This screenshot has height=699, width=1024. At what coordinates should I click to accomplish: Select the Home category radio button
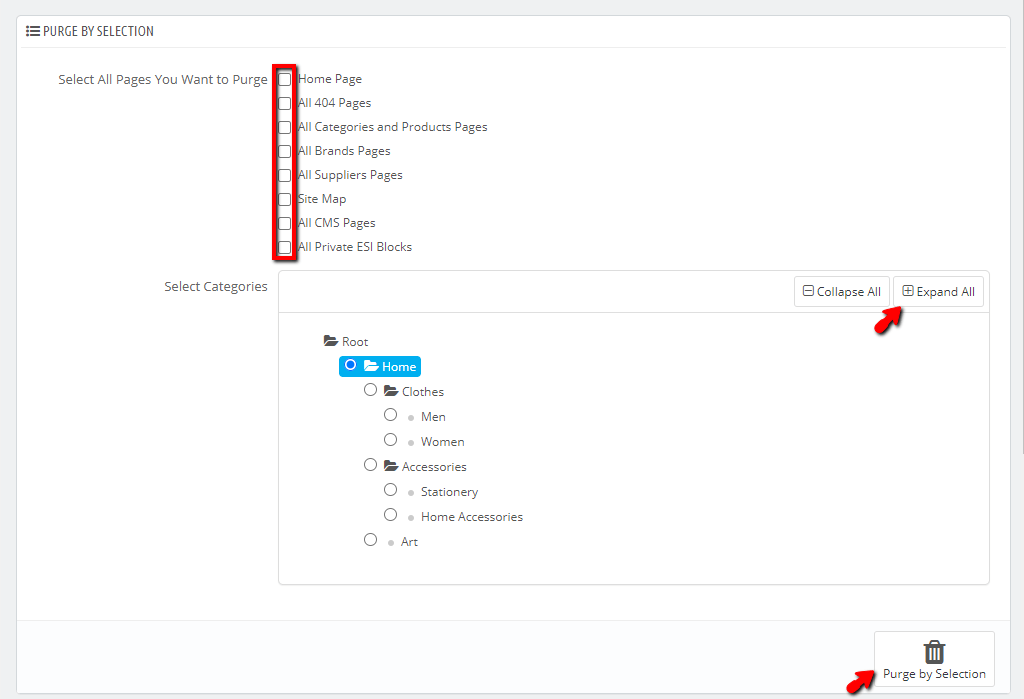tap(351, 365)
